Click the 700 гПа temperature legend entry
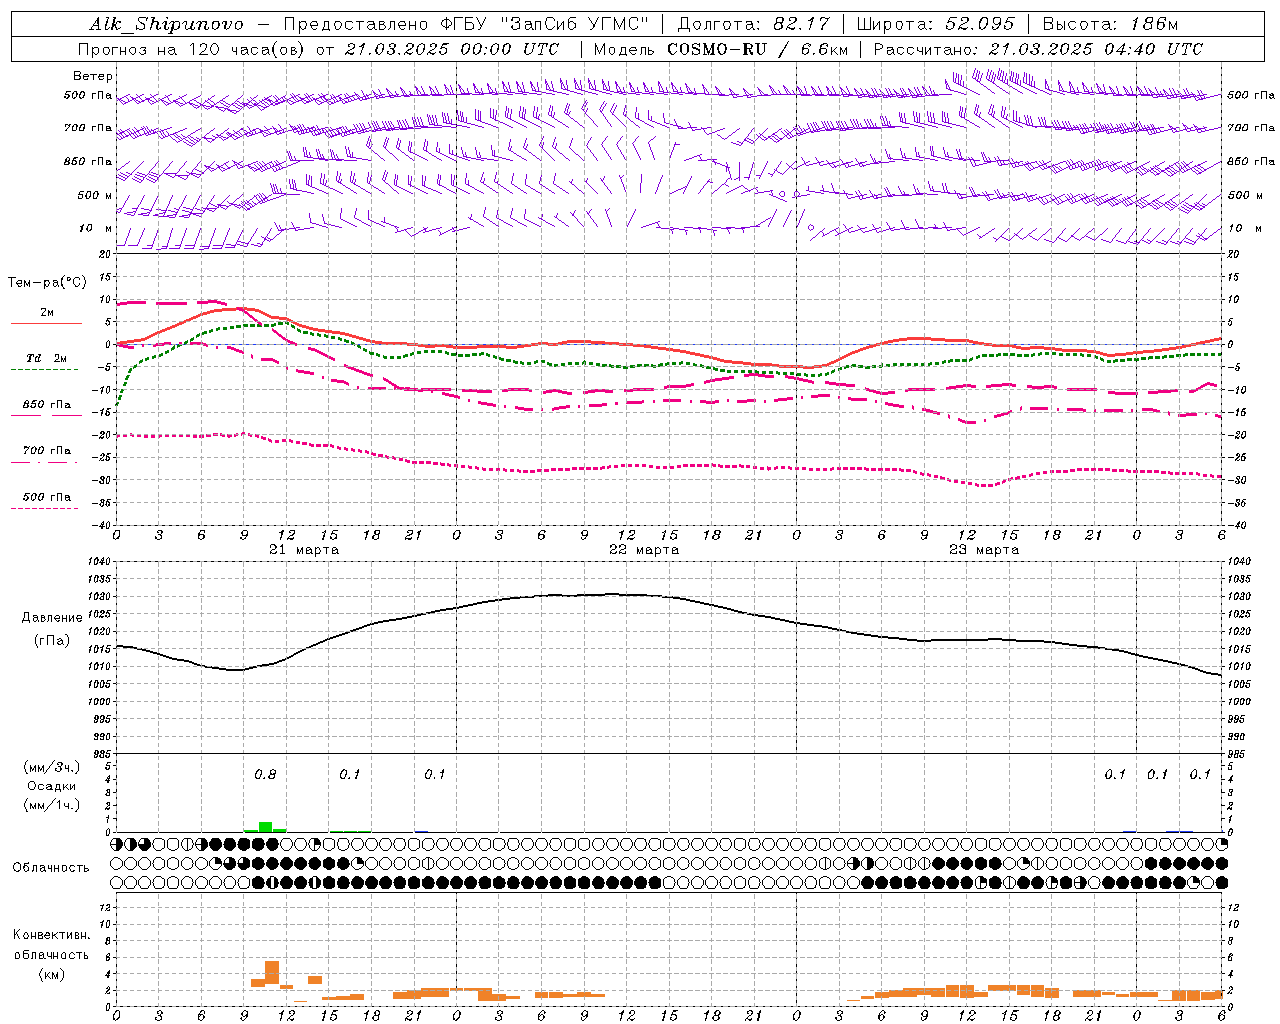 point(46,450)
